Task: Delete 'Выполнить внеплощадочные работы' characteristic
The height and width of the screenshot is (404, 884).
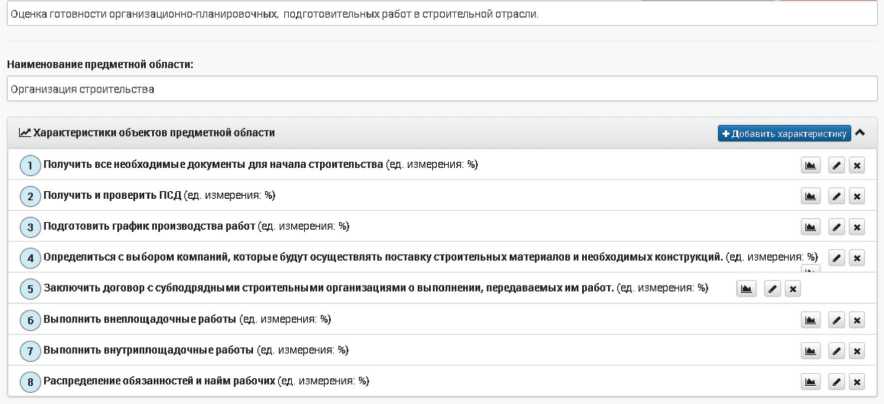Action: (857, 320)
